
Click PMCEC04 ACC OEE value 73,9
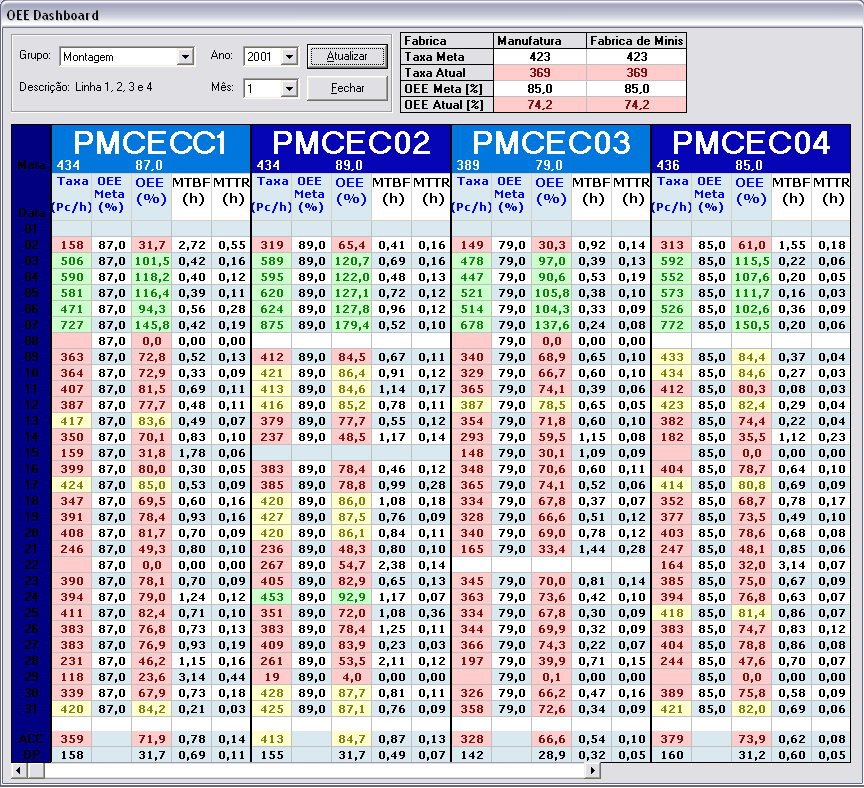pos(752,739)
